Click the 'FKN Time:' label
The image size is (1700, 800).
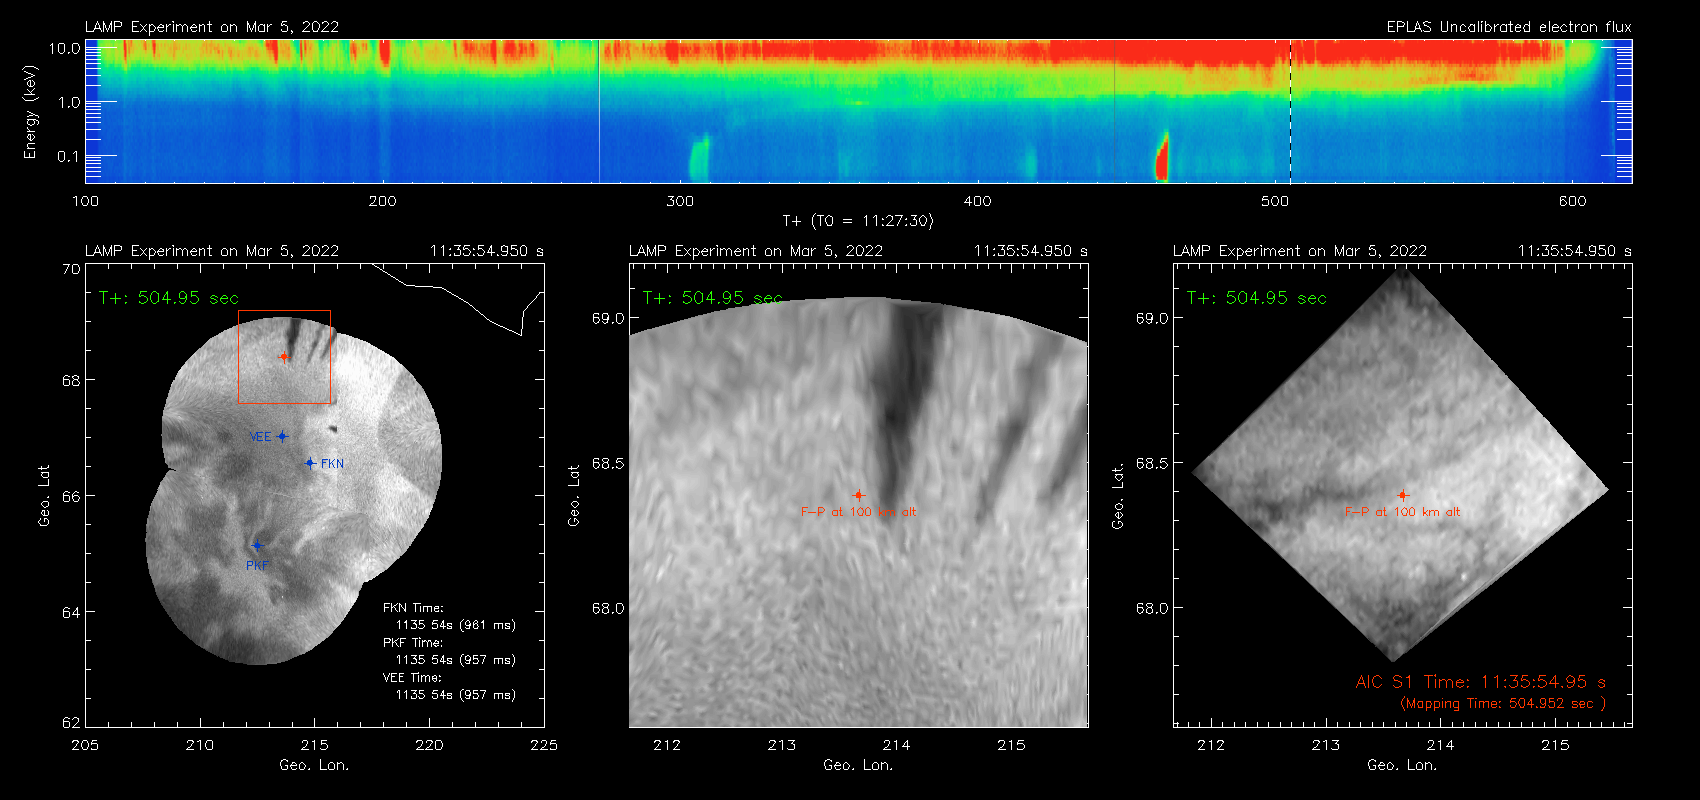413,608
